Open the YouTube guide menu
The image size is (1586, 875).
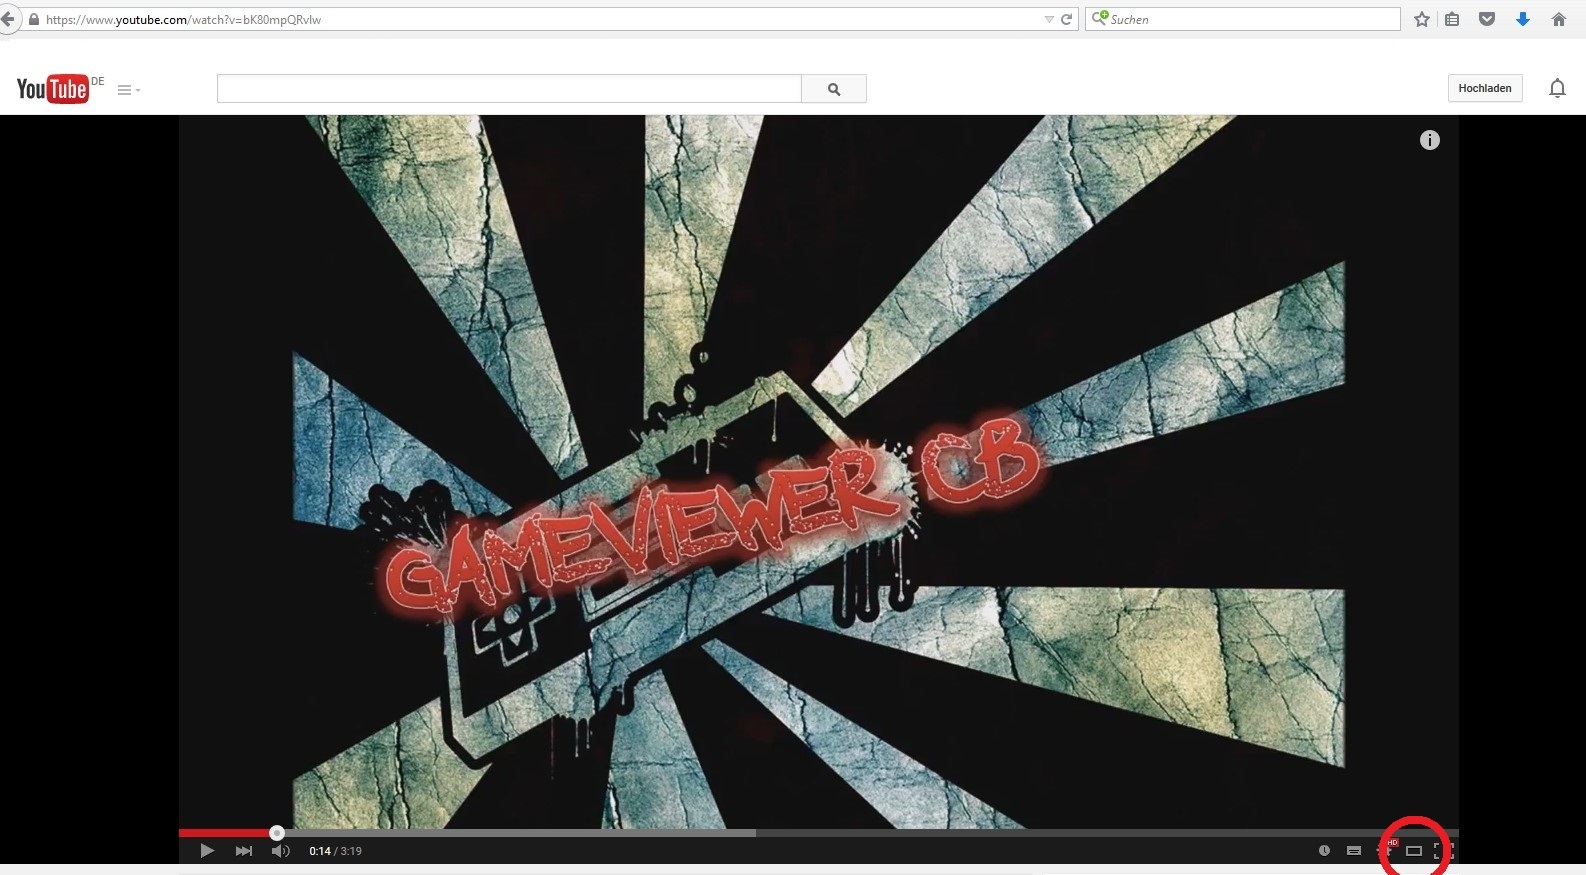(127, 90)
